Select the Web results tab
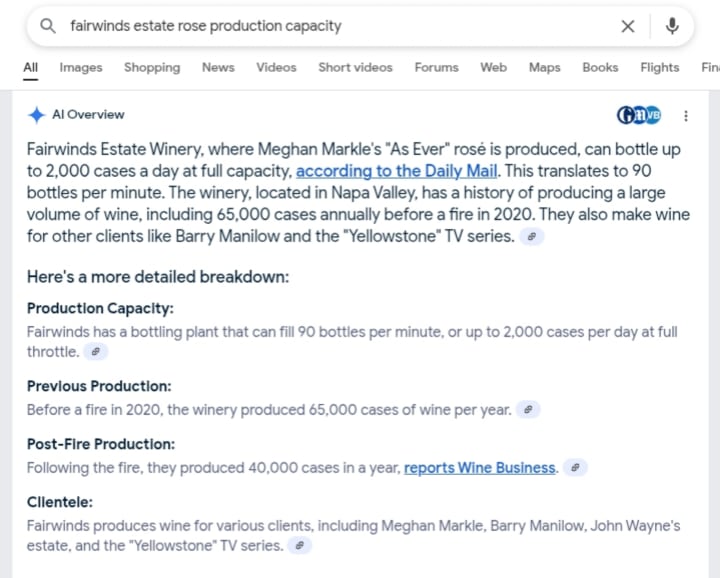The height and width of the screenshot is (578, 720). (x=494, y=67)
